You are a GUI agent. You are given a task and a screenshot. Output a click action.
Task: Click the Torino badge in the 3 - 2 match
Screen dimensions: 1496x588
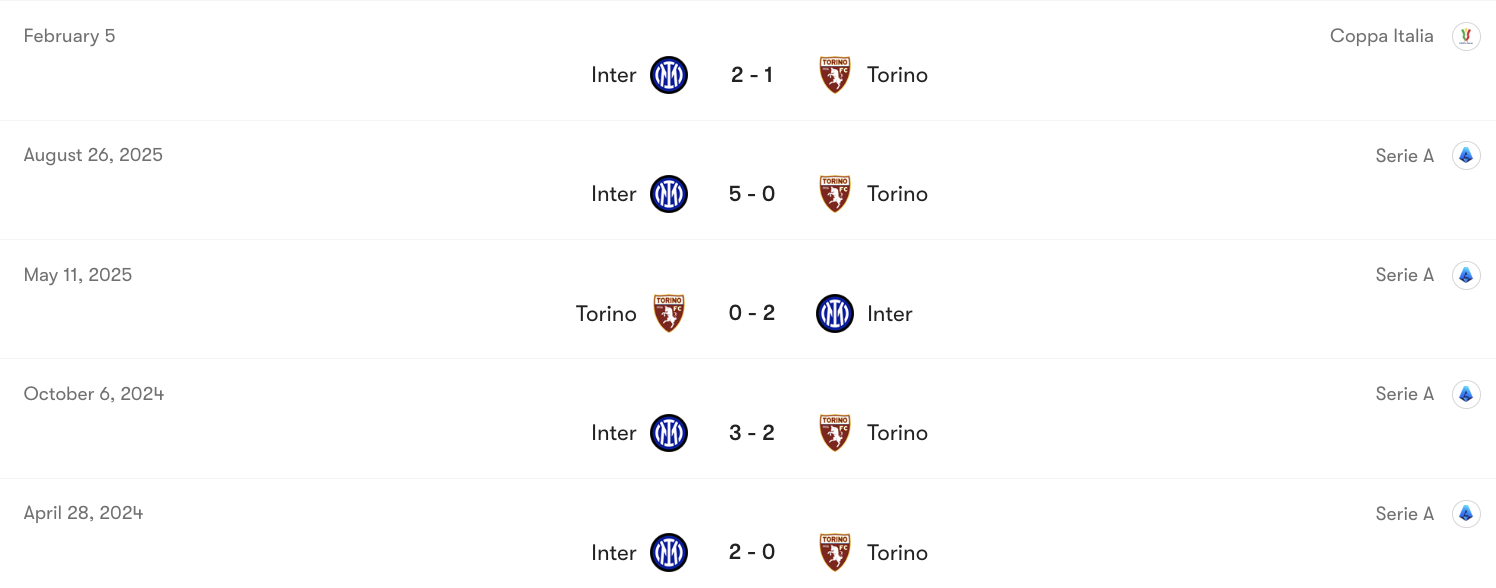click(x=834, y=433)
